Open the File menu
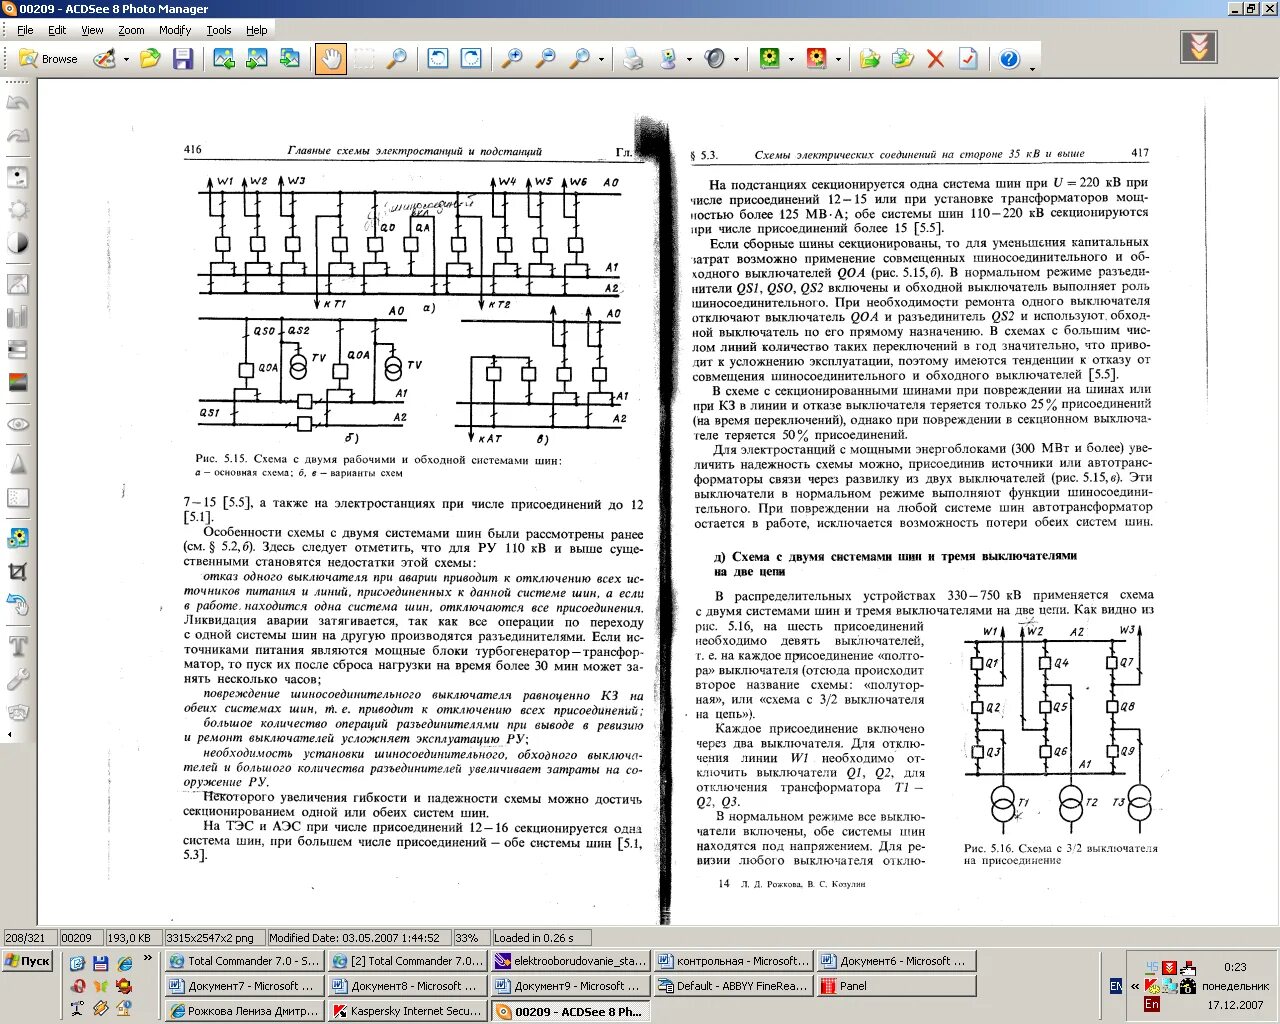This screenshot has height=1024, width=1280. click(25, 30)
